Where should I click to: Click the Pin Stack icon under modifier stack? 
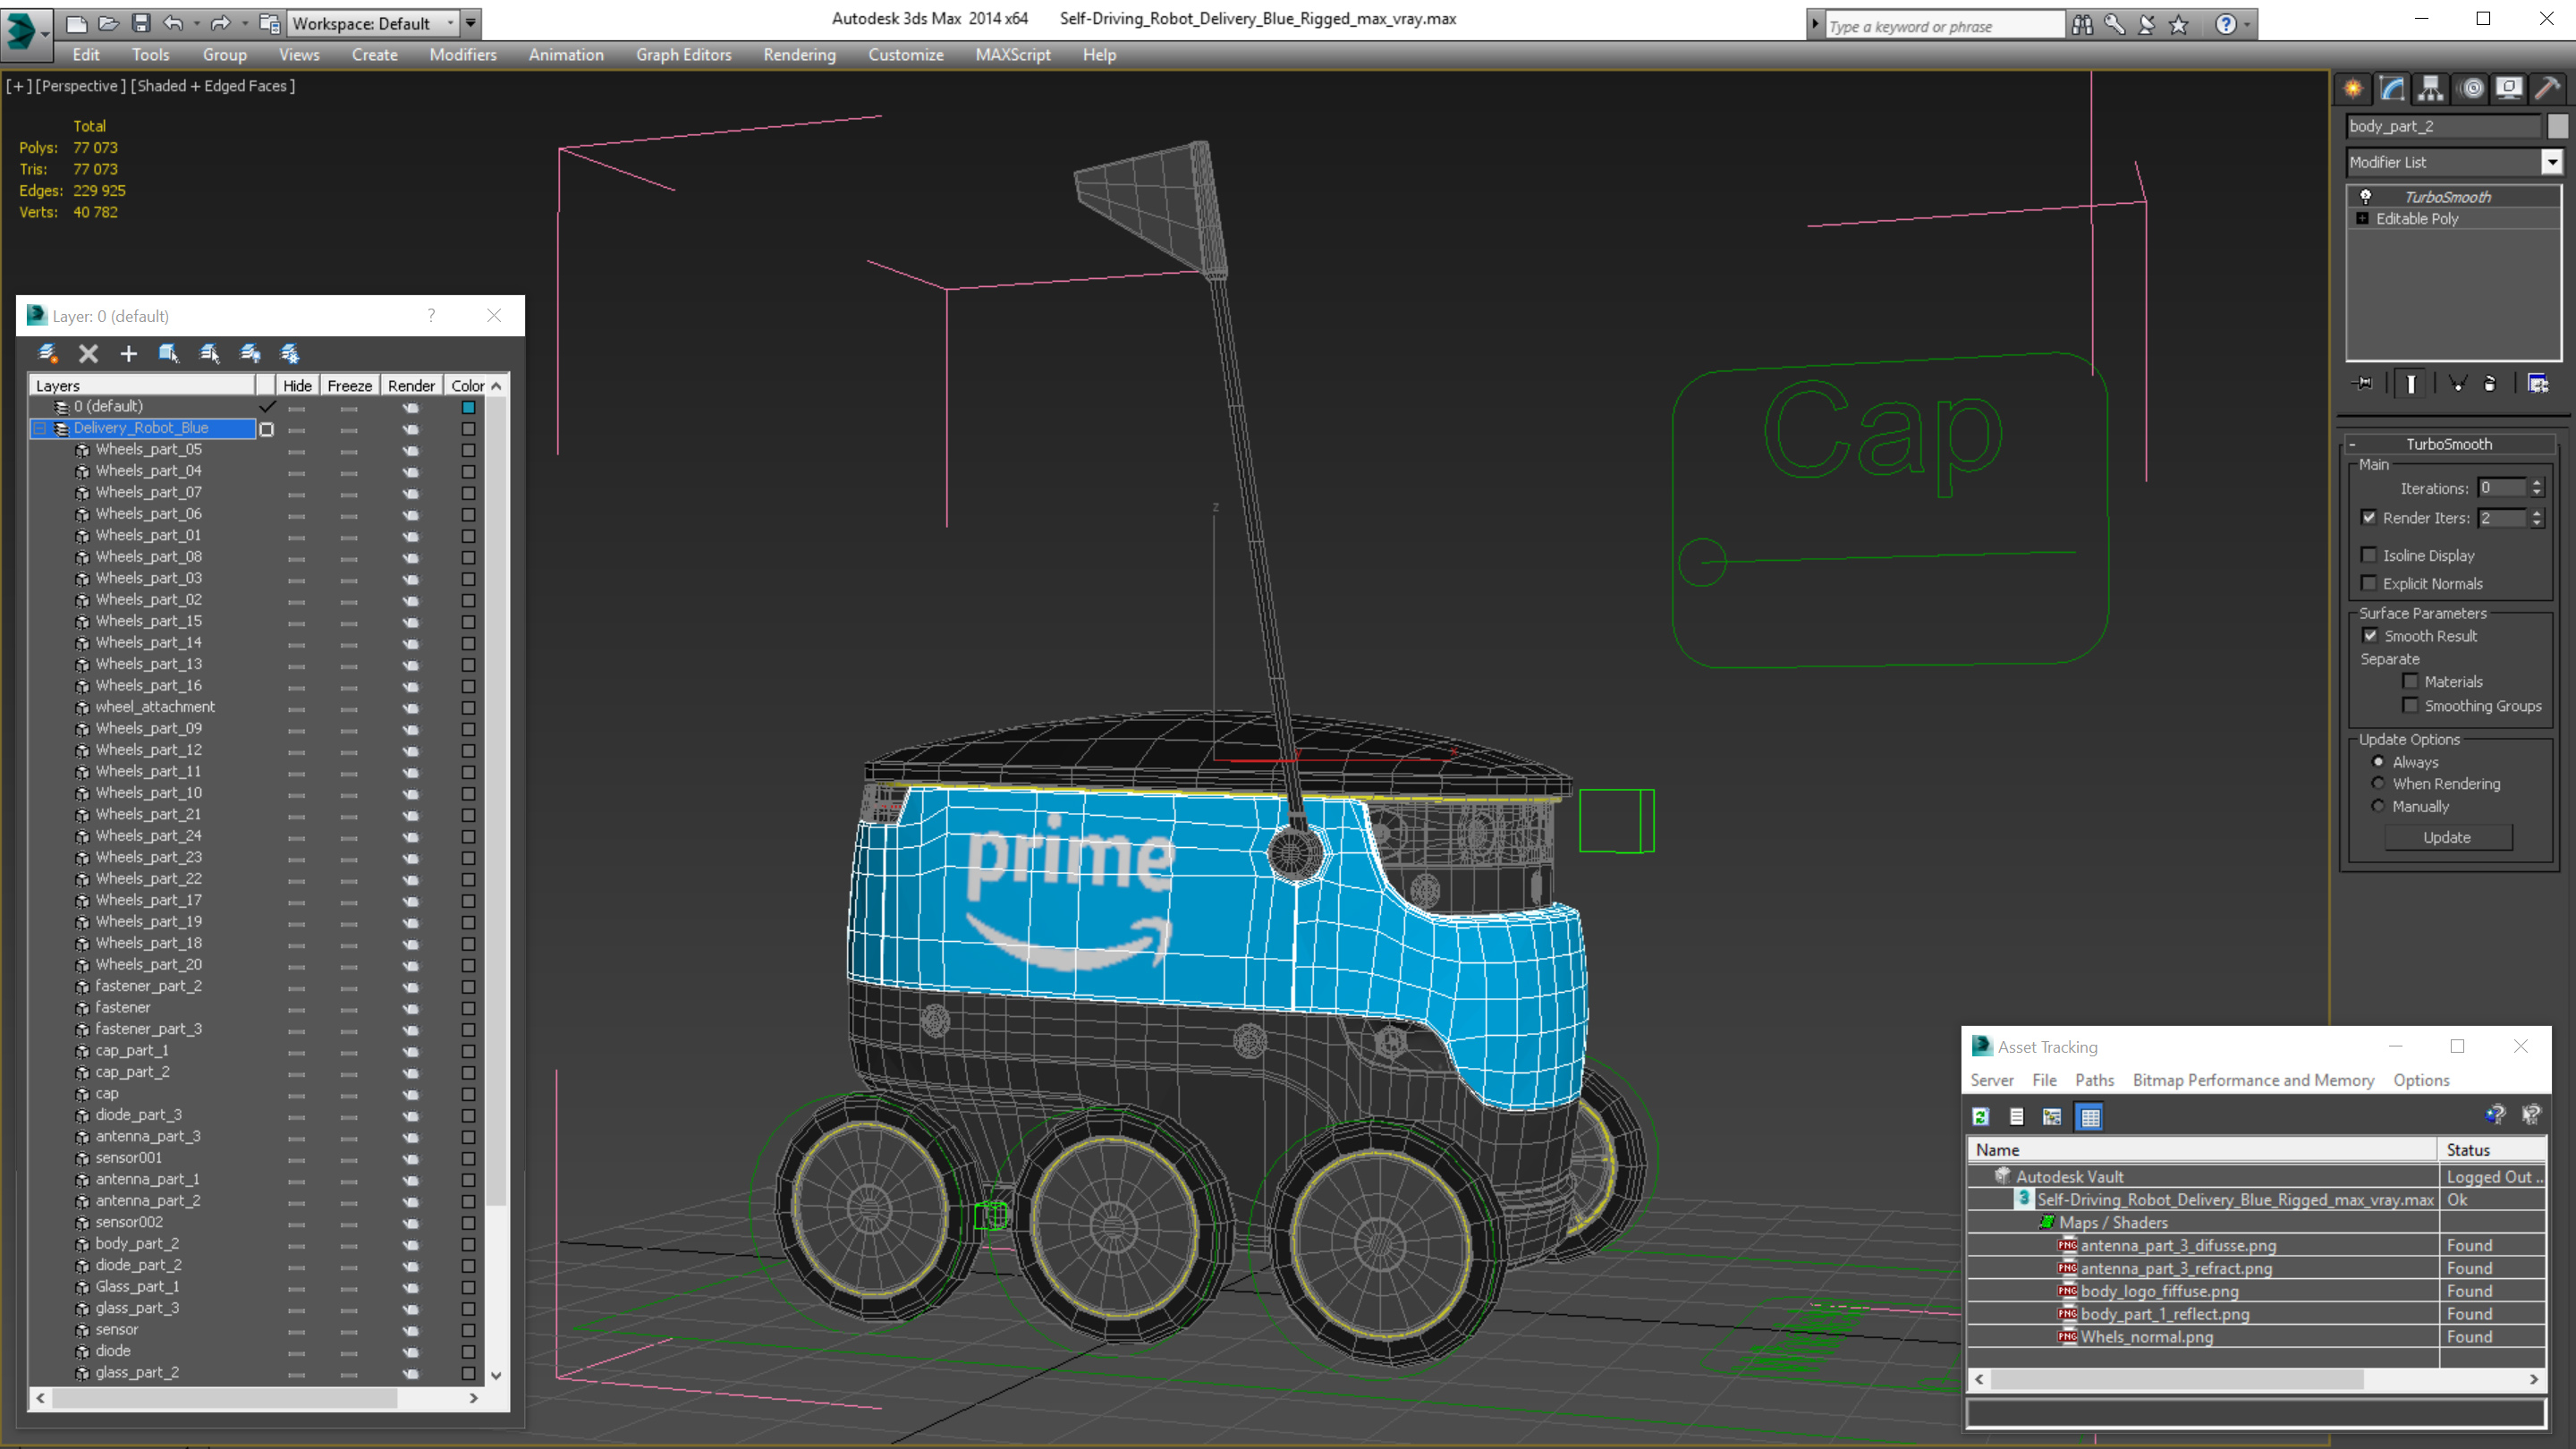(2363, 384)
